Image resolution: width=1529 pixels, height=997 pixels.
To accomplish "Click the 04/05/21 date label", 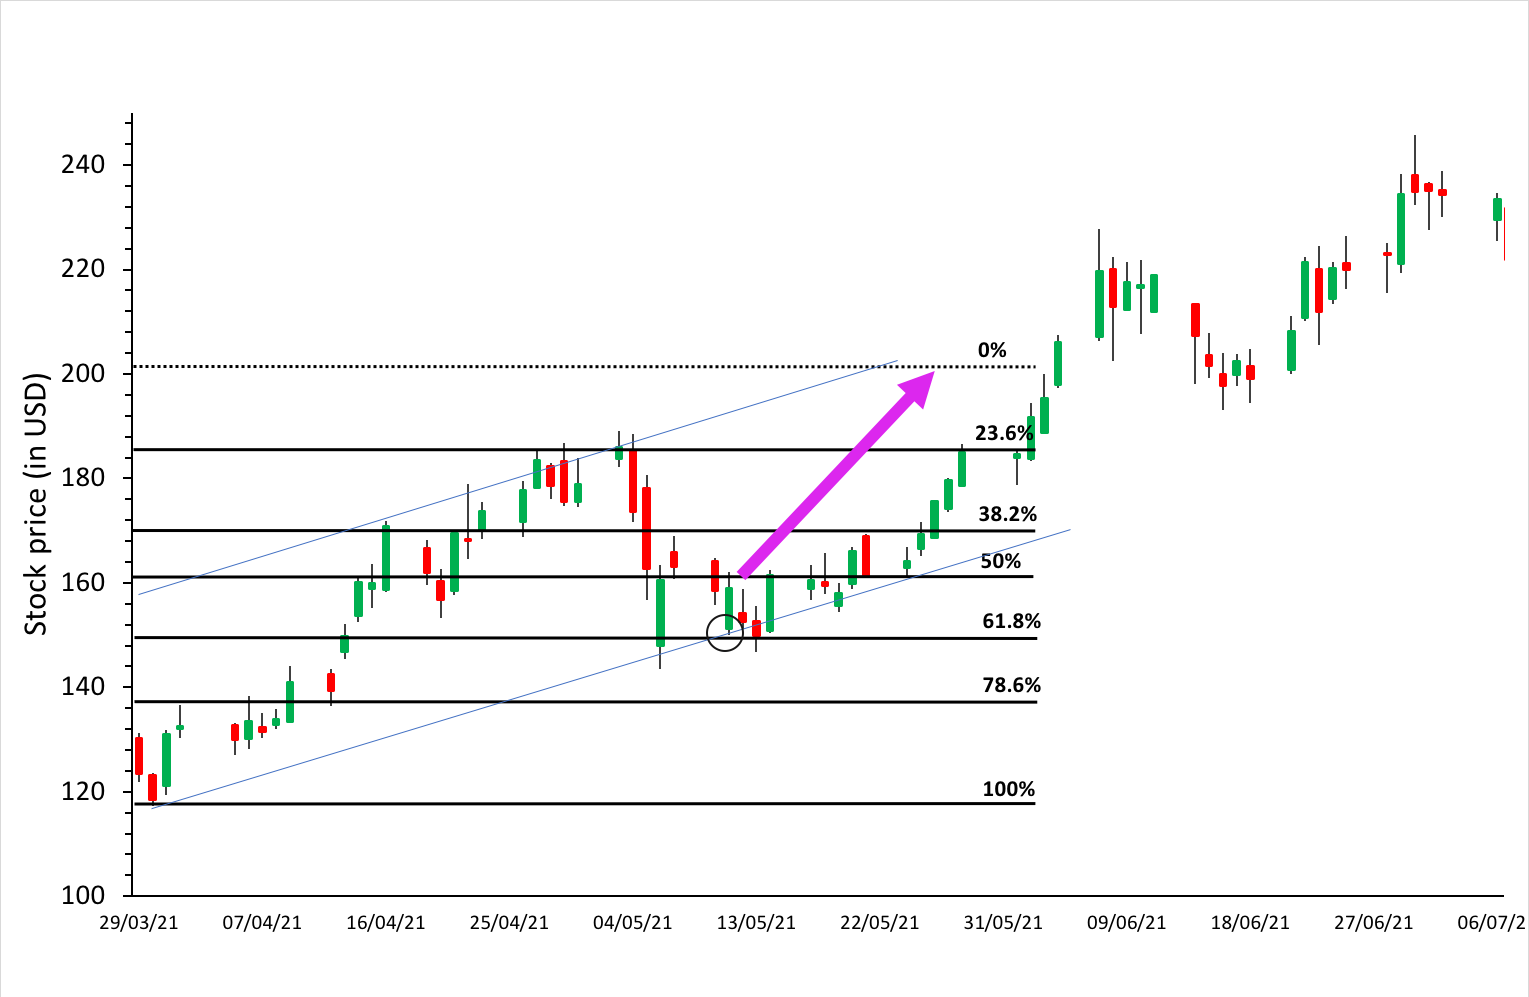I will pos(633,923).
